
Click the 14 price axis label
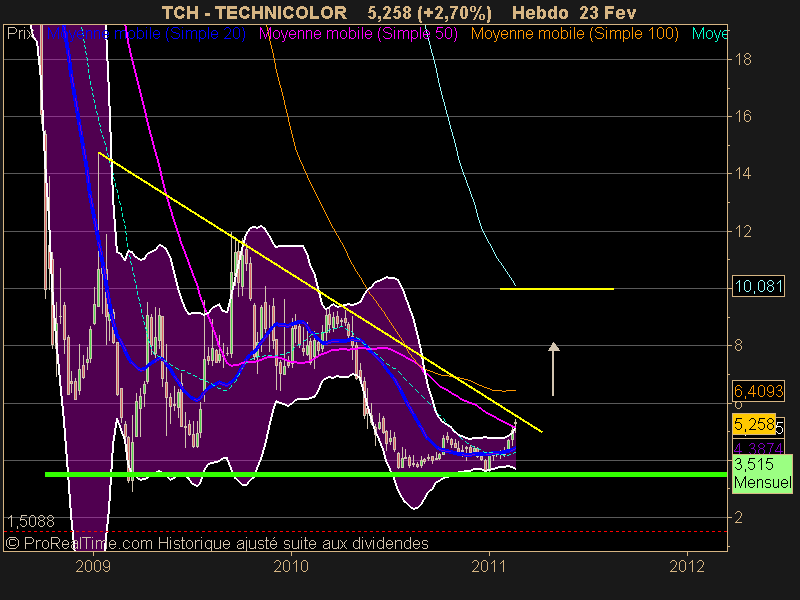click(x=743, y=174)
